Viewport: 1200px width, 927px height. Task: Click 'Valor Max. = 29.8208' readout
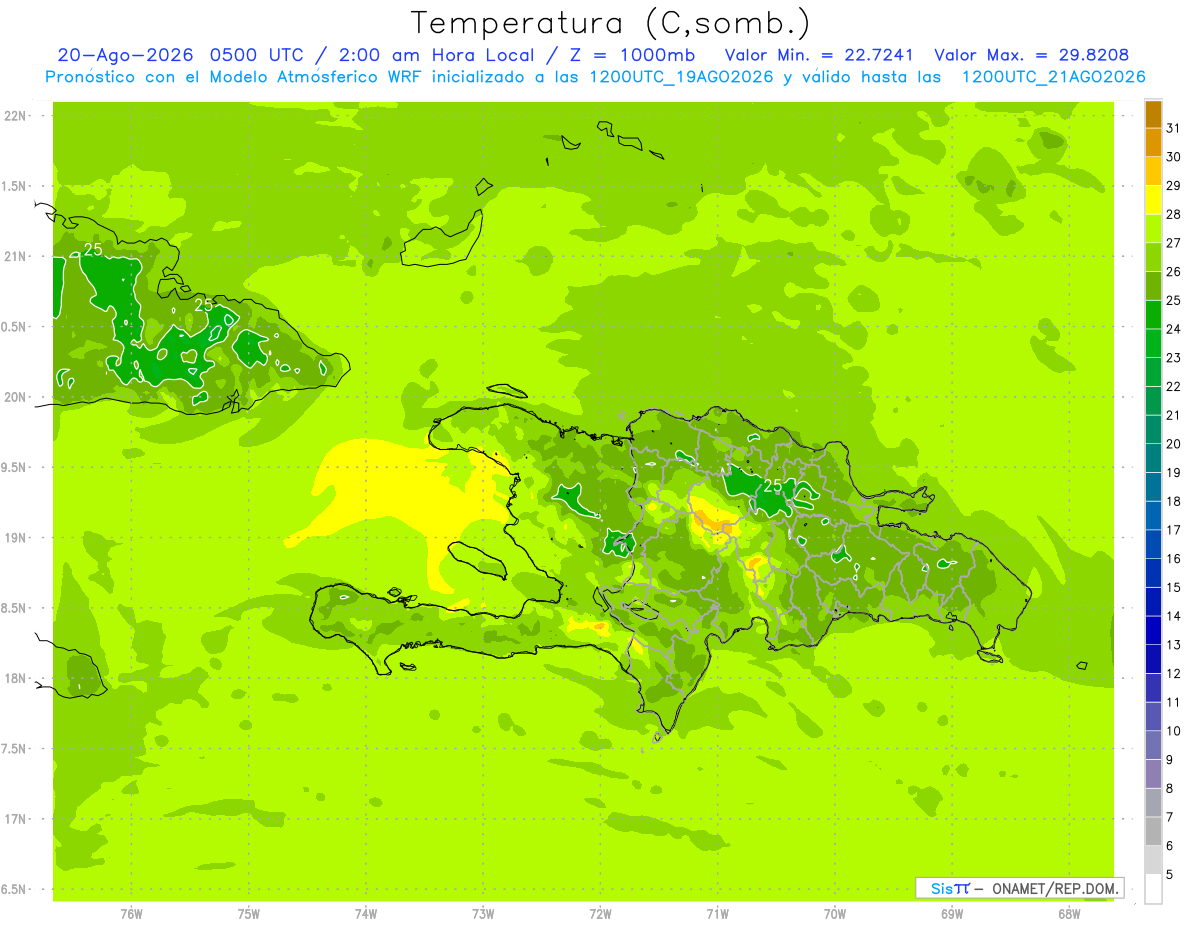pyautogui.click(x=1031, y=56)
